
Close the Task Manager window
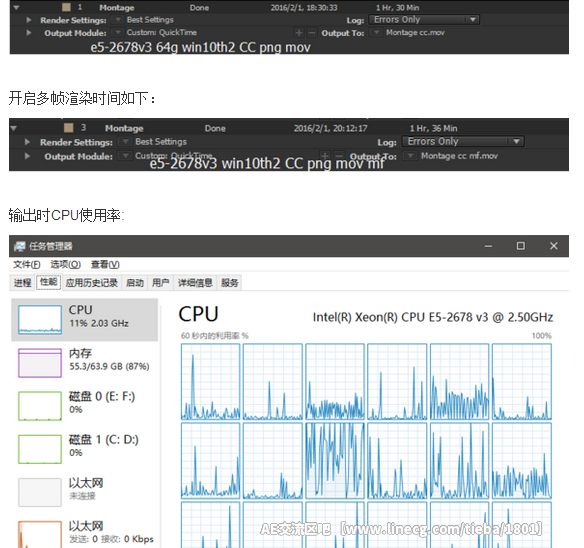[x=553, y=246]
